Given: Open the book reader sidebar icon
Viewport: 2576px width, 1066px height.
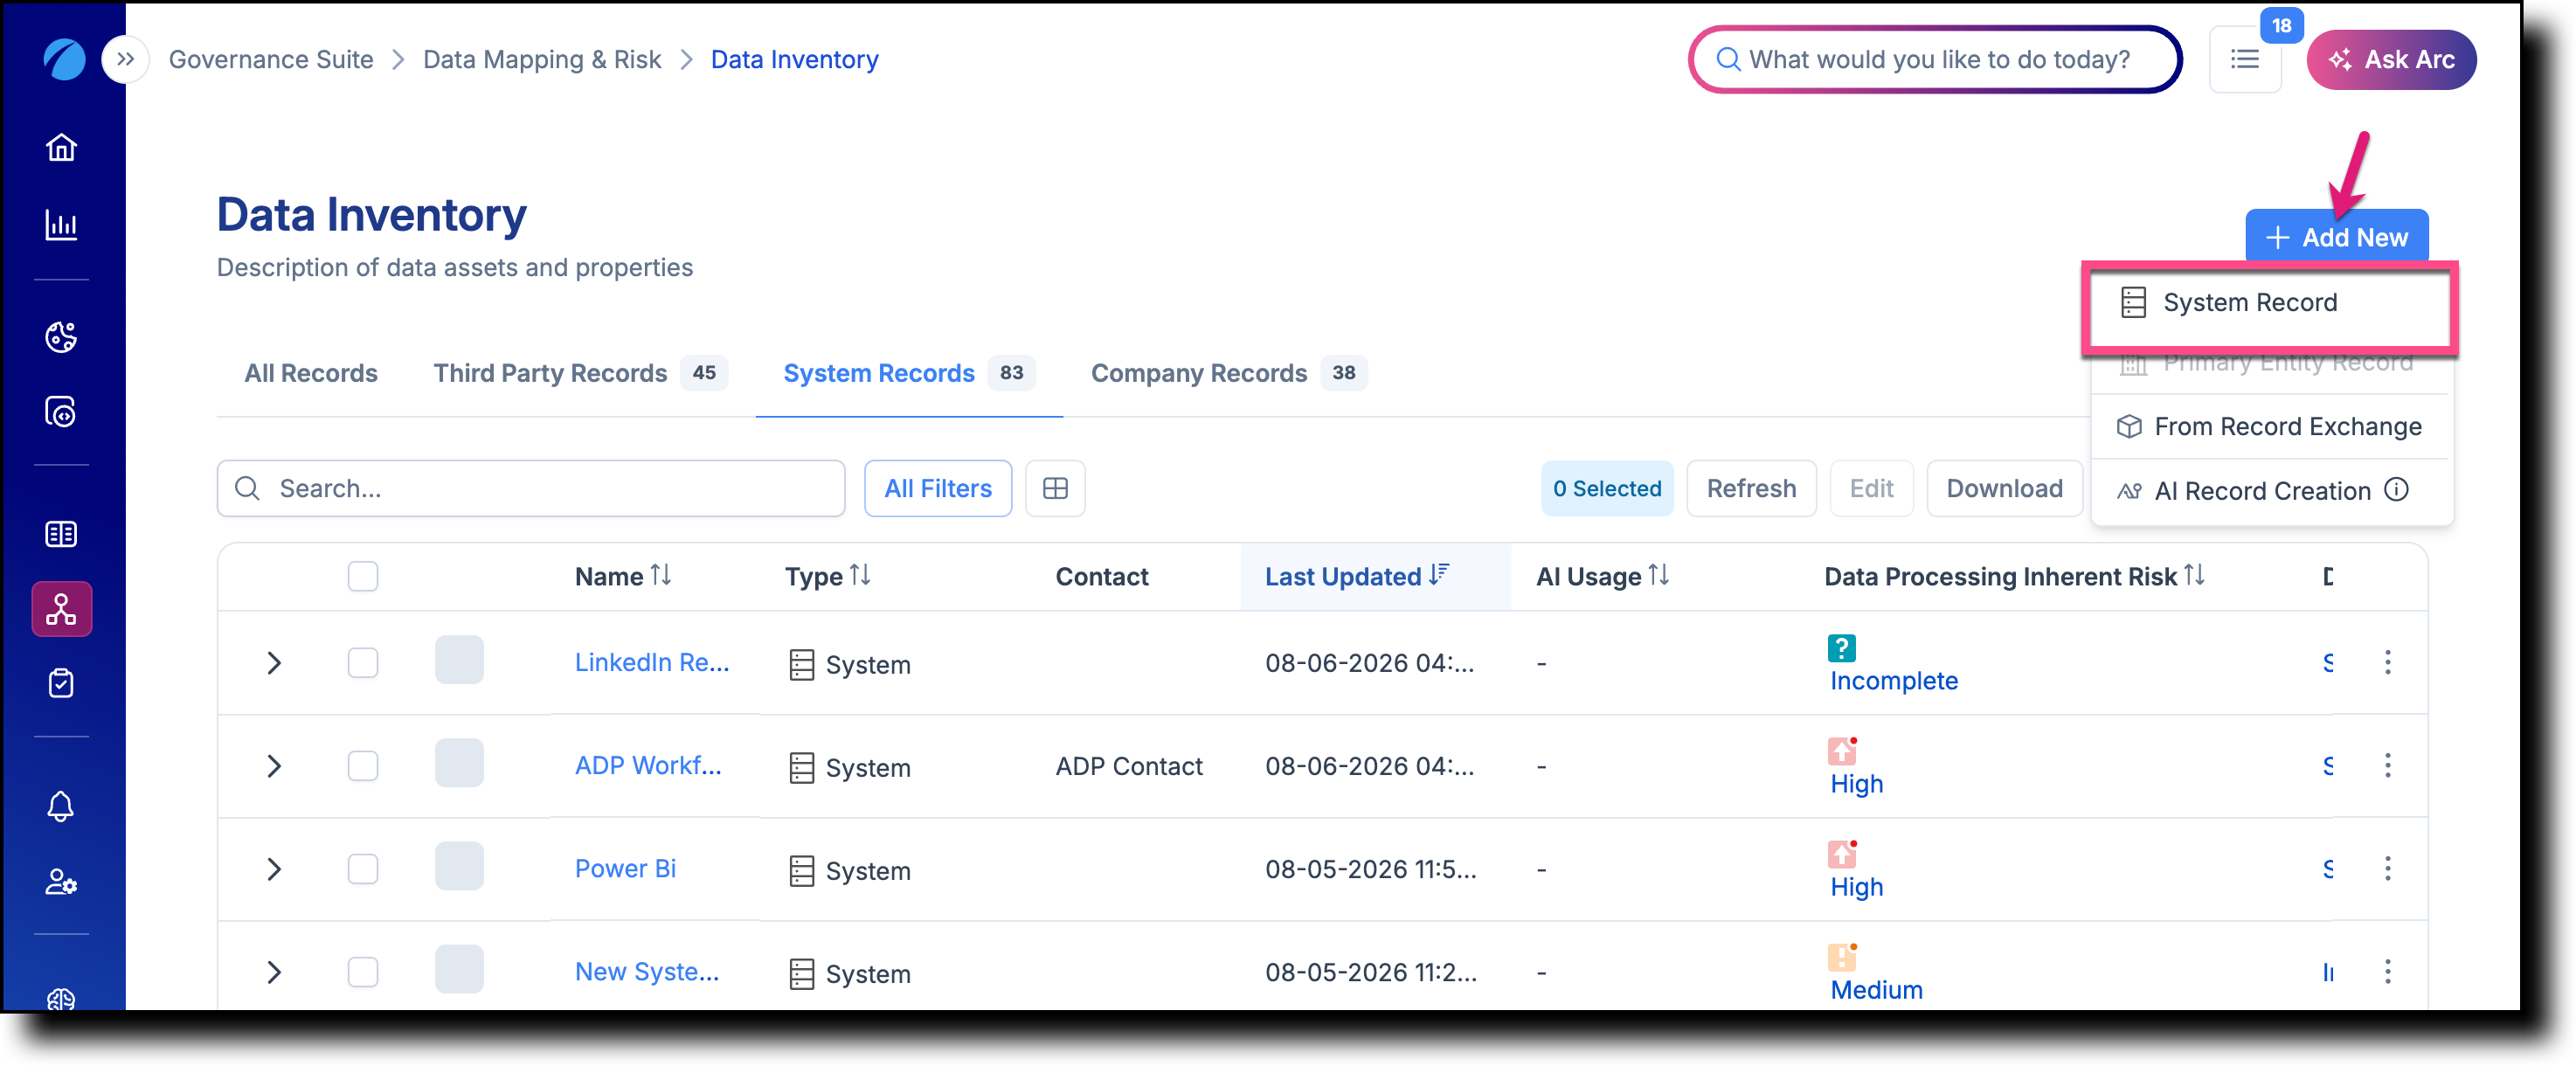Looking at the screenshot, I should [61, 534].
